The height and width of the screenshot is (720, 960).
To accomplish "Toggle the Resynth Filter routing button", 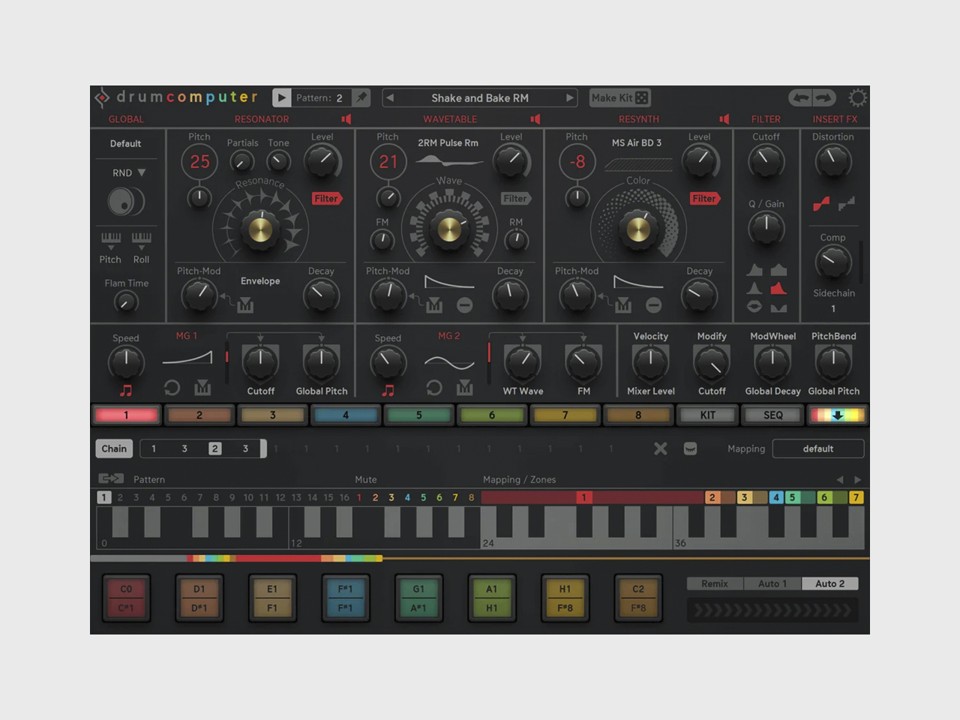I will click(705, 198).
